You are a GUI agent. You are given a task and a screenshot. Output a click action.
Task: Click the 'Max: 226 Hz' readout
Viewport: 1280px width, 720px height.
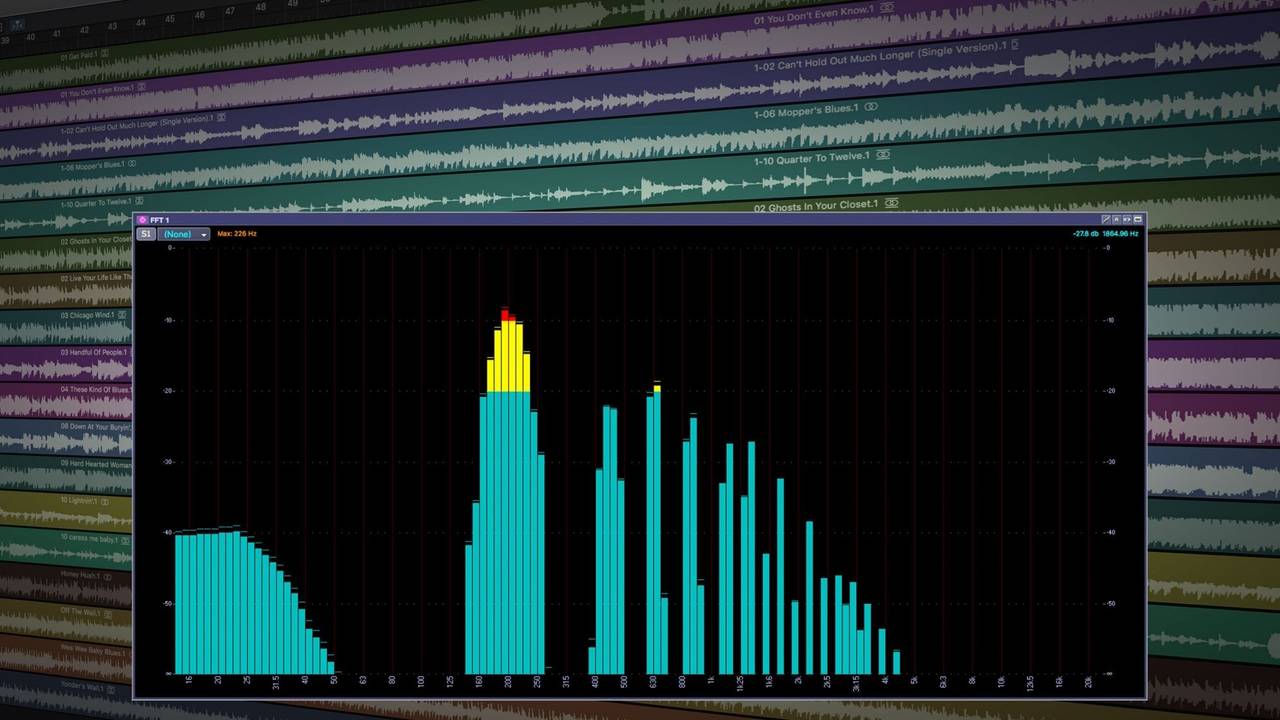(x=237, y=234)
